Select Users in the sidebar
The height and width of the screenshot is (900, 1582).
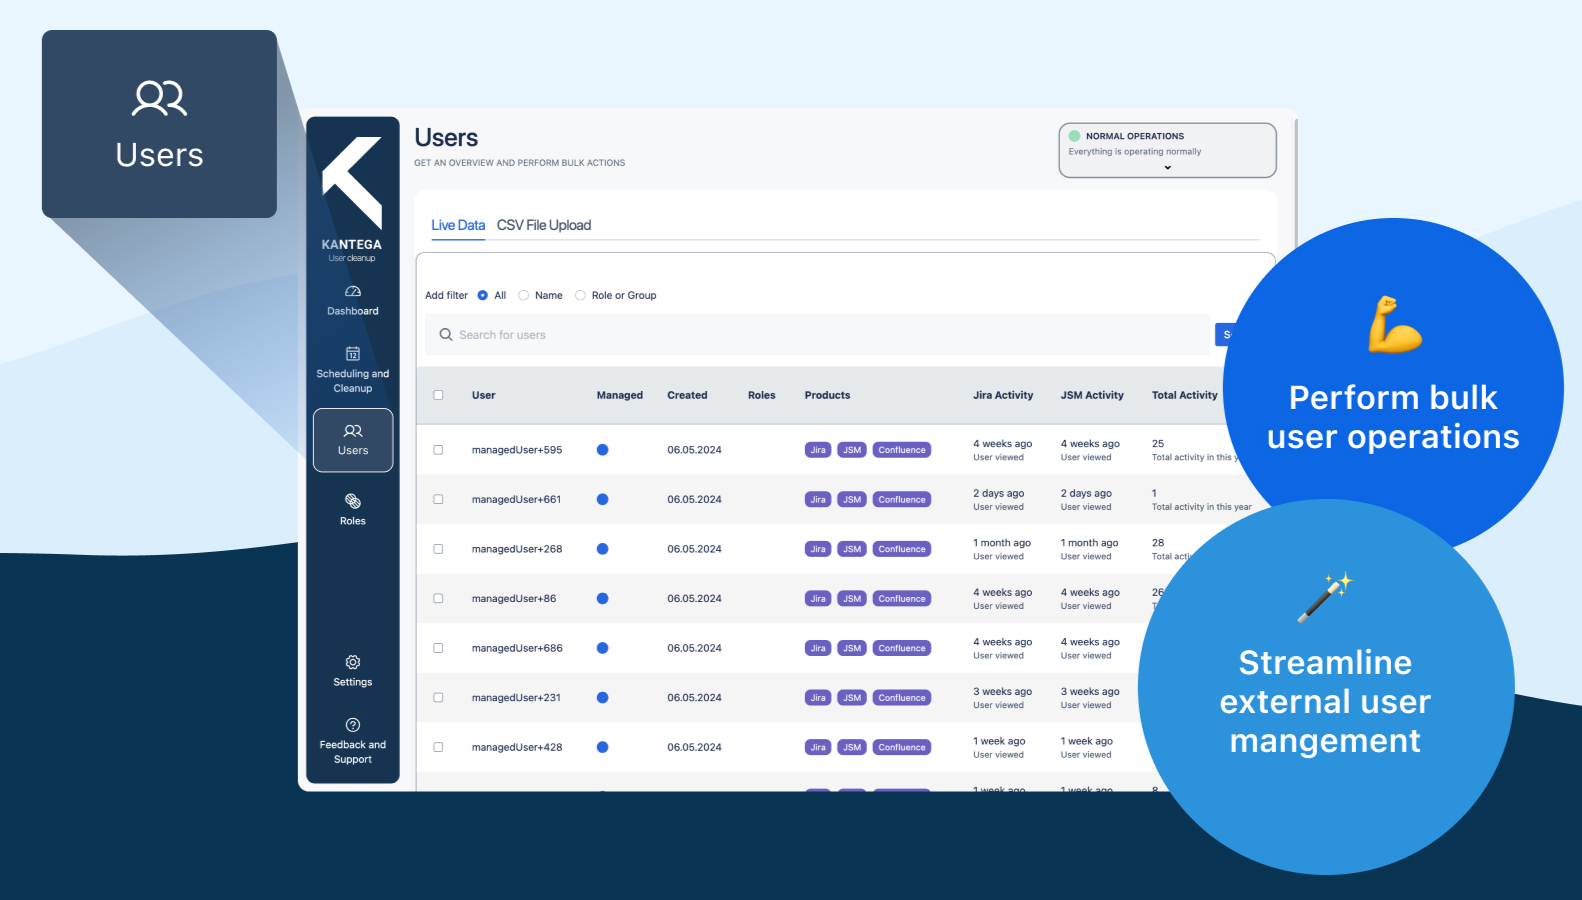tap(353, 440)
